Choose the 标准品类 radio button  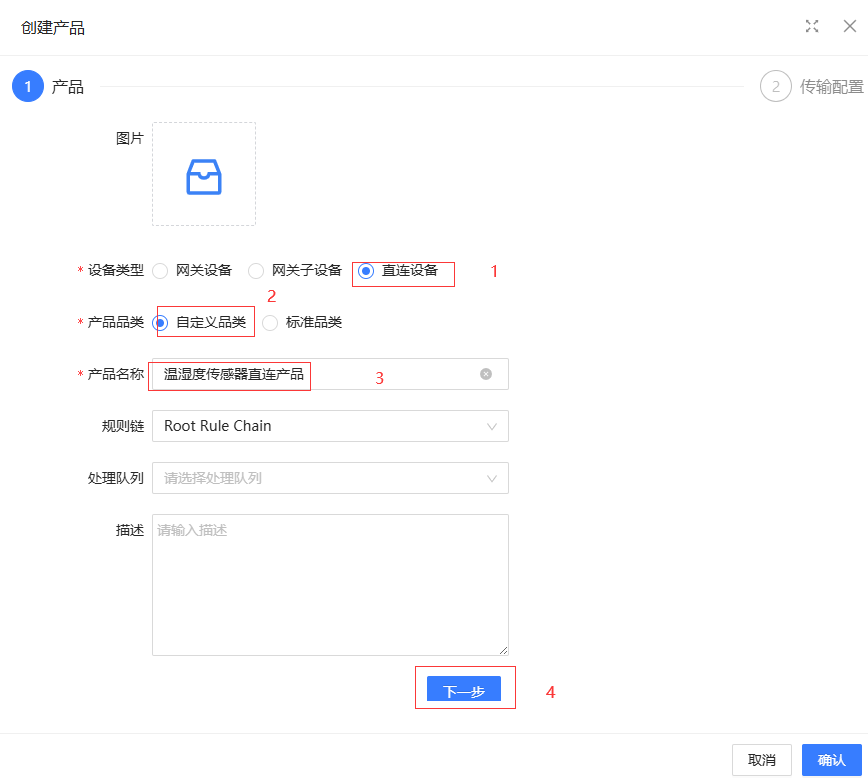coord(270,323)
